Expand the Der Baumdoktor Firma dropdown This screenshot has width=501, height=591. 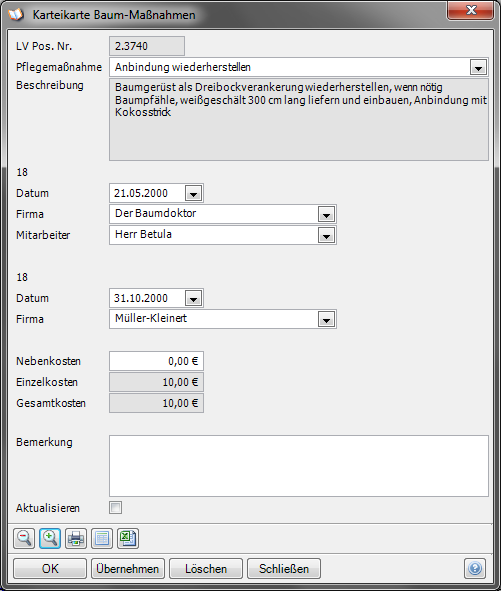326,214
